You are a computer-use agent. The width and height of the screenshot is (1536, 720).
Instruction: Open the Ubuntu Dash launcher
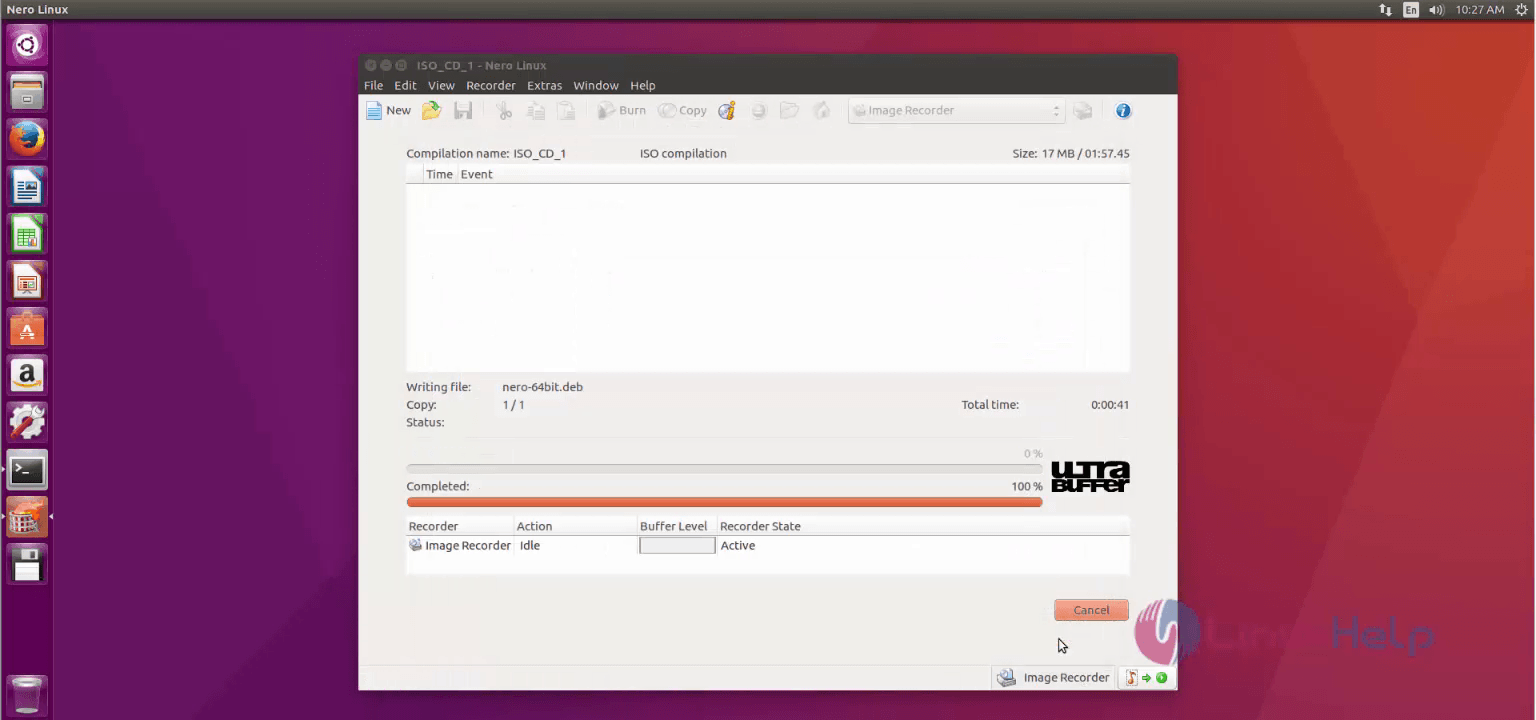click(x=27, y=45)
